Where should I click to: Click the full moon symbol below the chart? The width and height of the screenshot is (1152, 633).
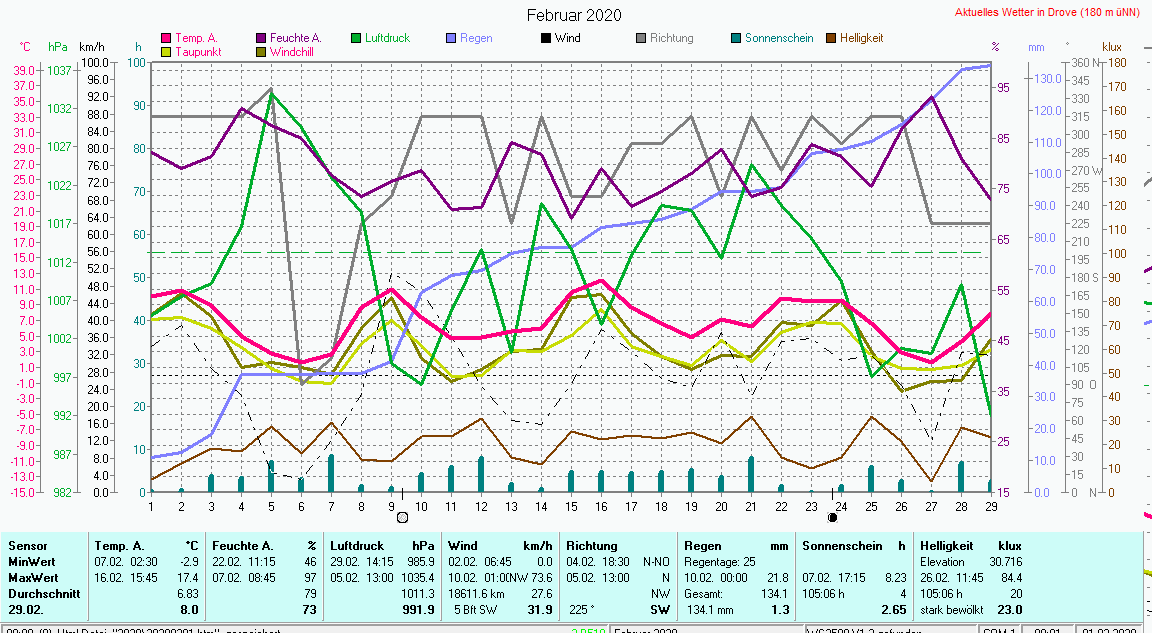402,518
